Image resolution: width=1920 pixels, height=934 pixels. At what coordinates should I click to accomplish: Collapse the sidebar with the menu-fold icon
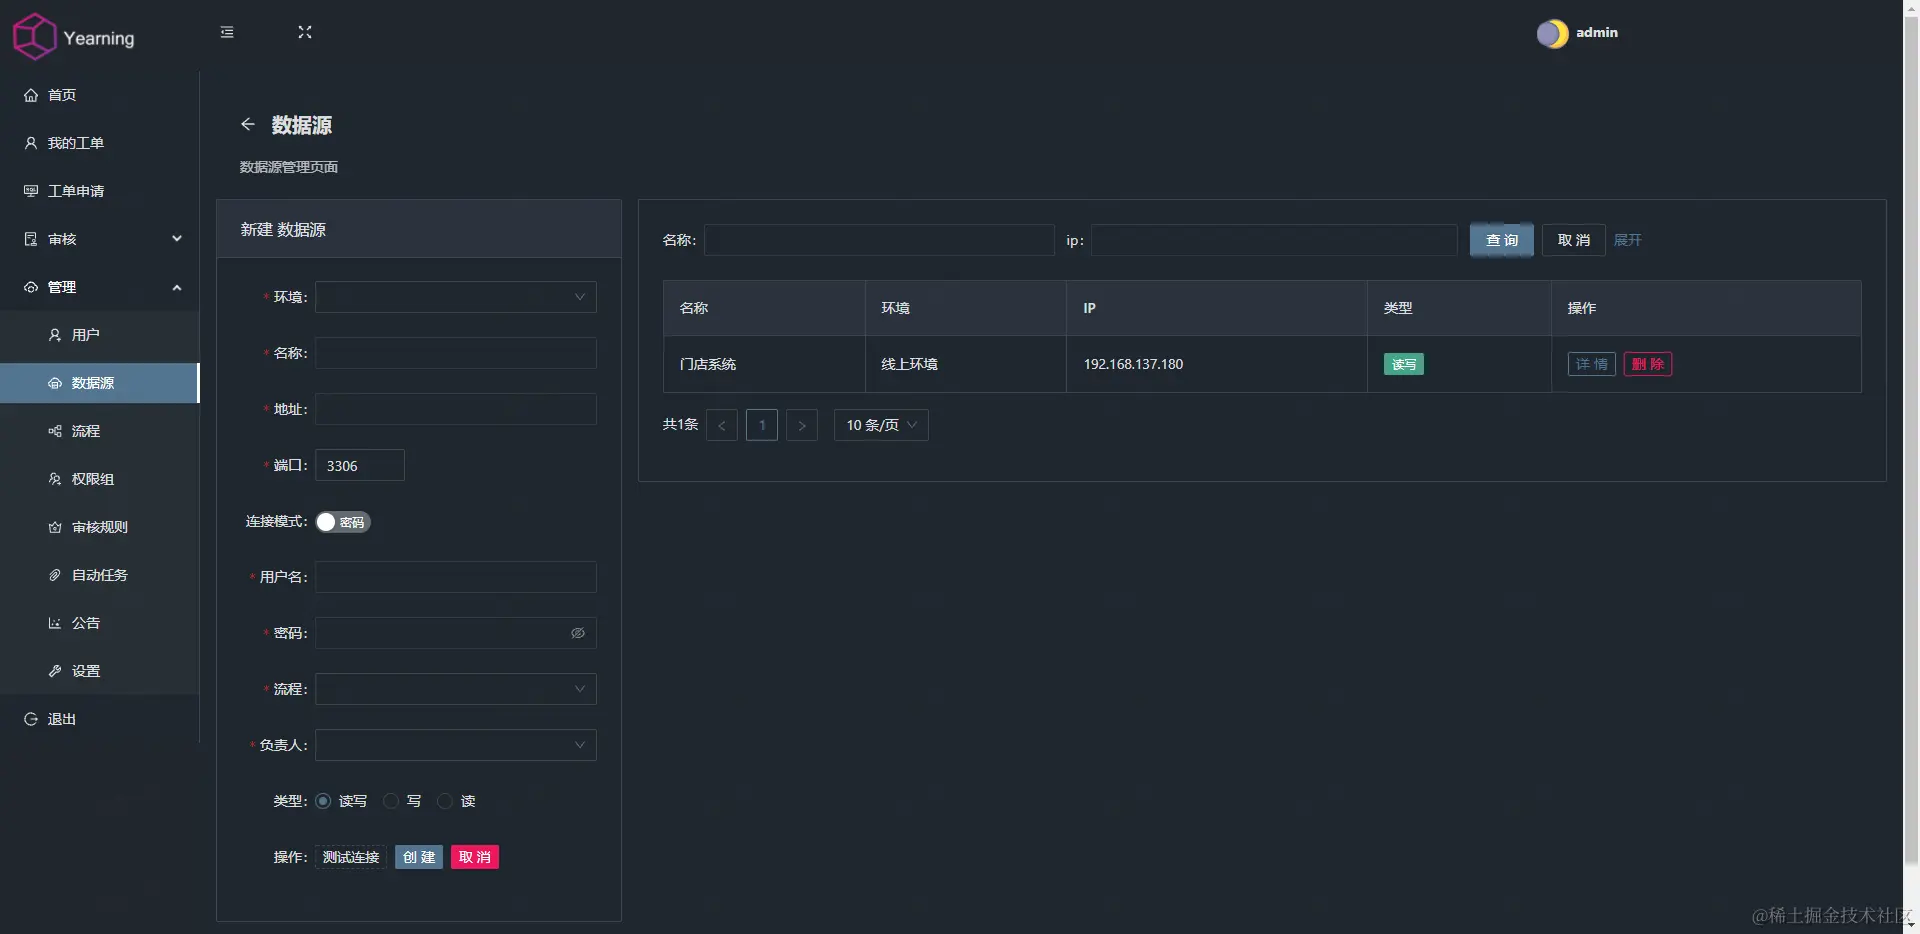click(x=227, y=32)
